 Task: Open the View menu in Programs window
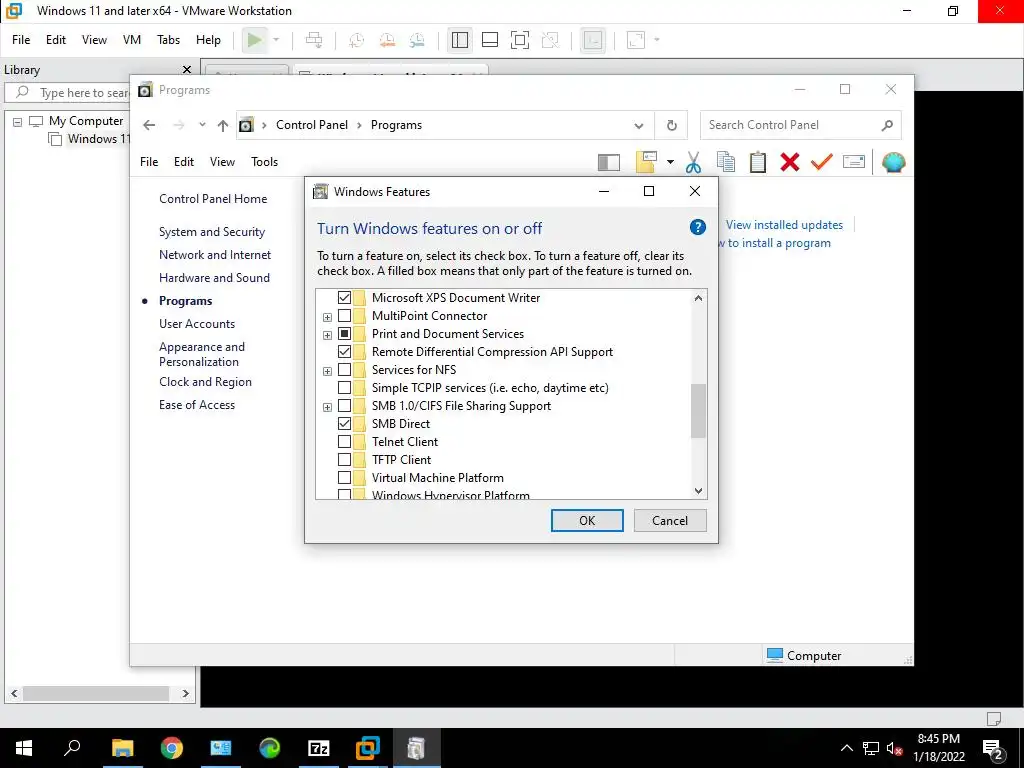click(x=222, y=162)
